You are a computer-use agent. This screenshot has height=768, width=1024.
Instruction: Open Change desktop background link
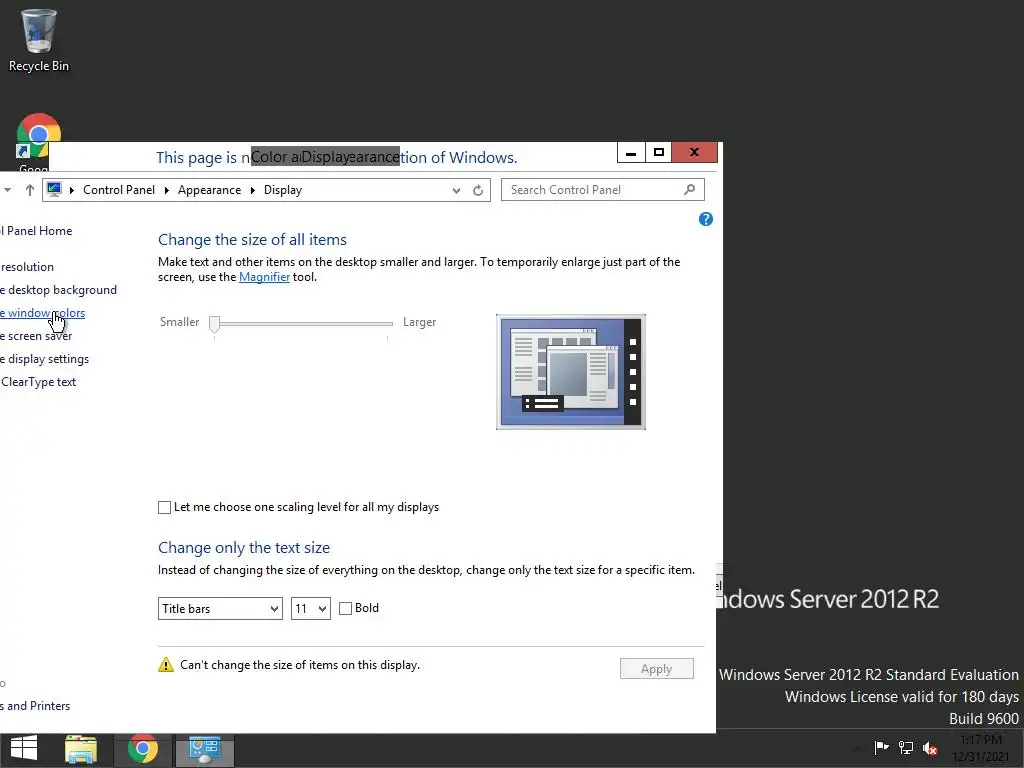pos(58,290)
